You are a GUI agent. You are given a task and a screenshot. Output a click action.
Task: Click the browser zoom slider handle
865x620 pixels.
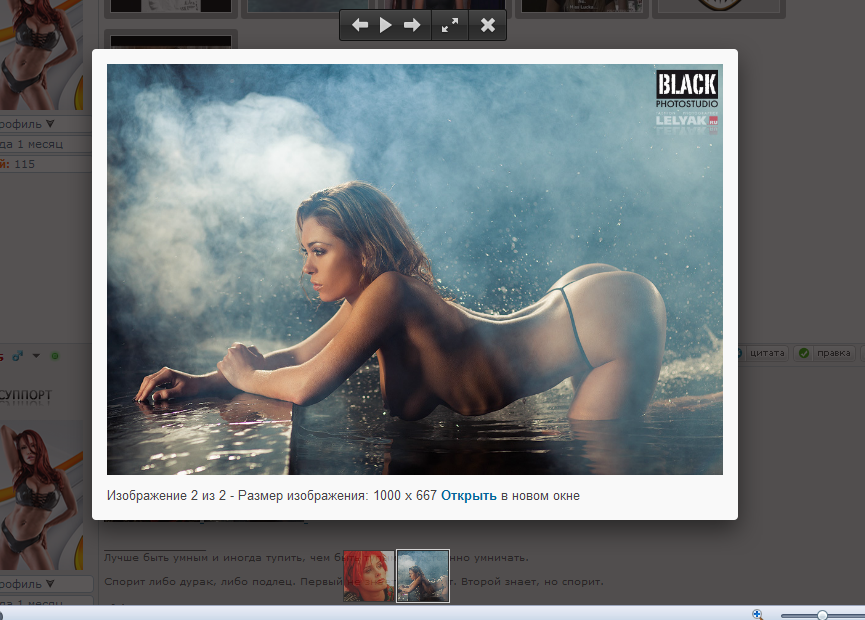[822, 614]
